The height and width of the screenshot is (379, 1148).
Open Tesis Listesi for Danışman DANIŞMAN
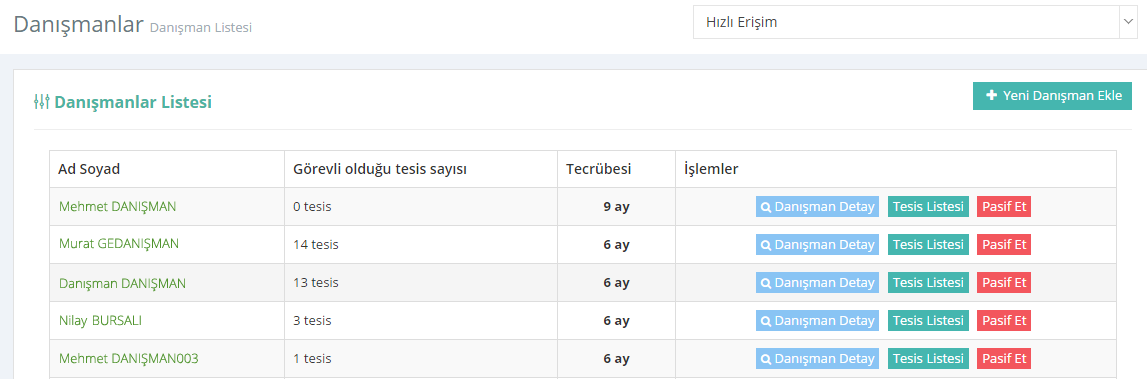(x=928, y=283)
